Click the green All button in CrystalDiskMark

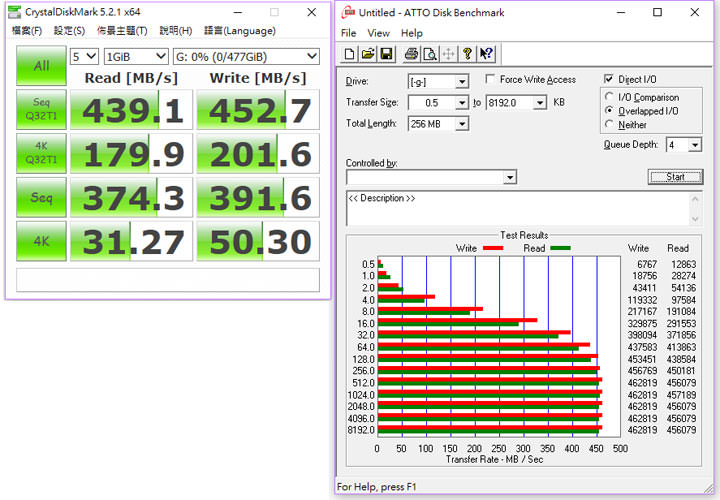pyautogui.click(x=41, y=66)
